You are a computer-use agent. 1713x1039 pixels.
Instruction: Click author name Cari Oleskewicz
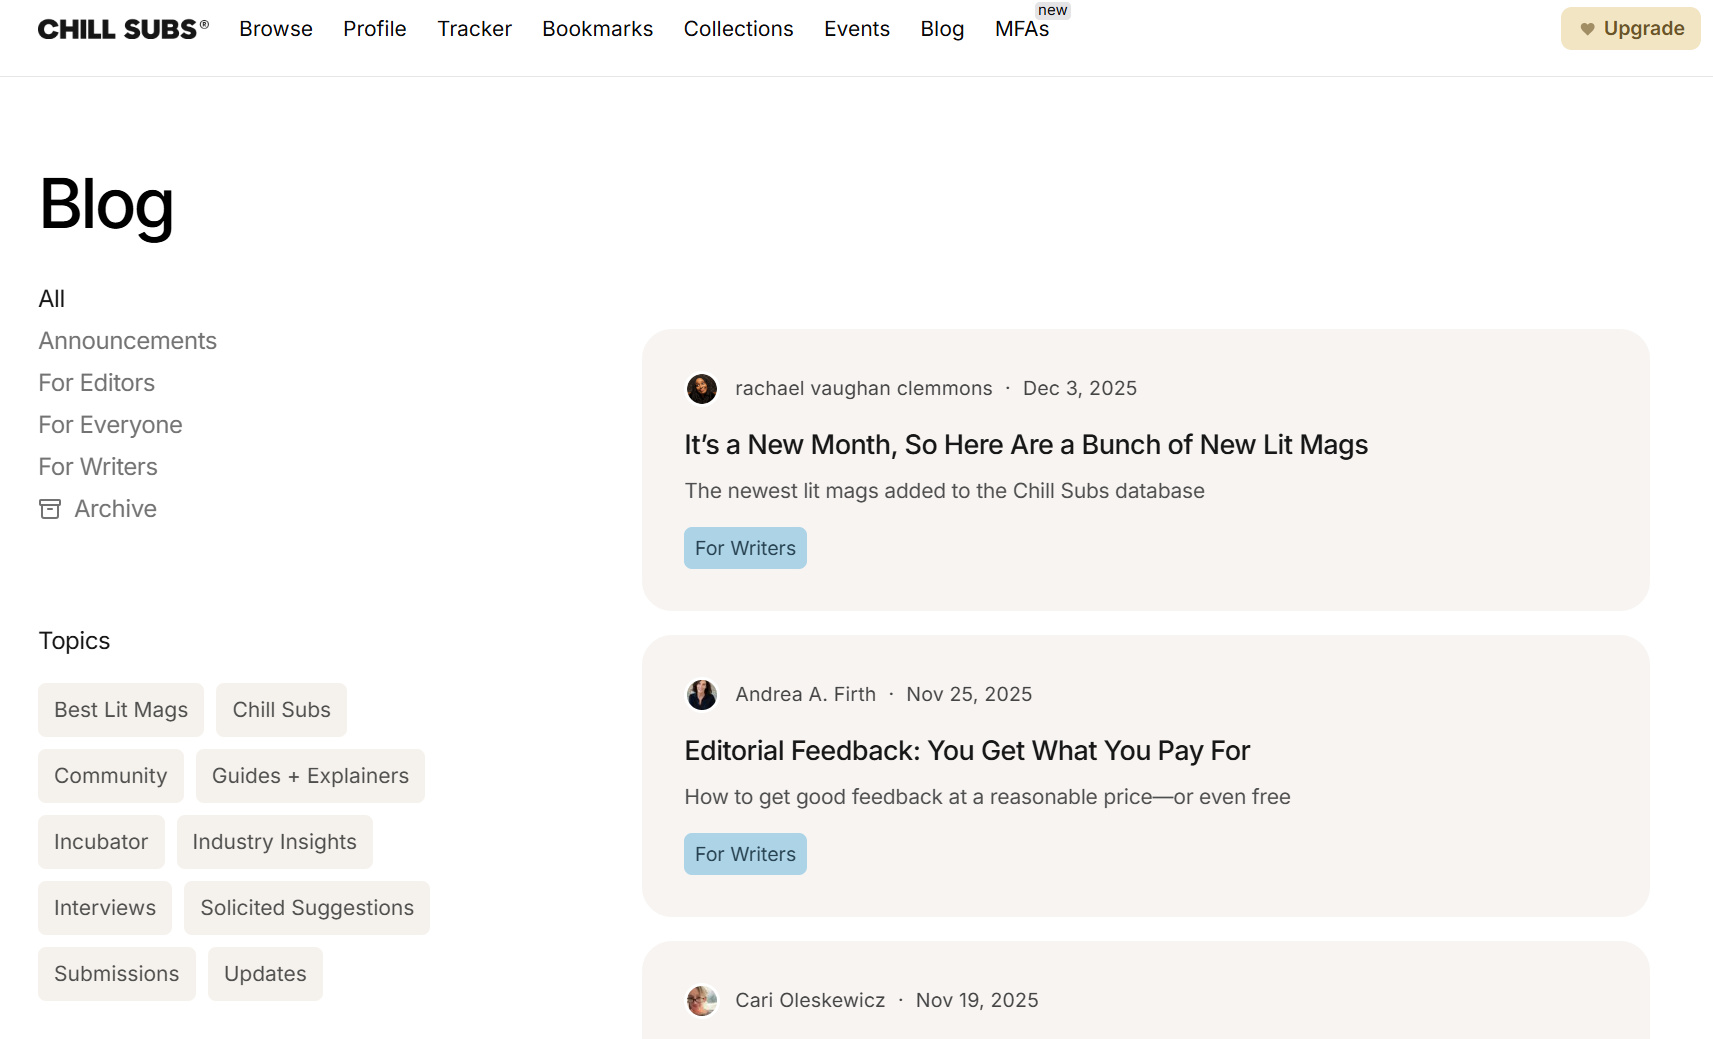pyautogui.click(x=810, y=1001)
